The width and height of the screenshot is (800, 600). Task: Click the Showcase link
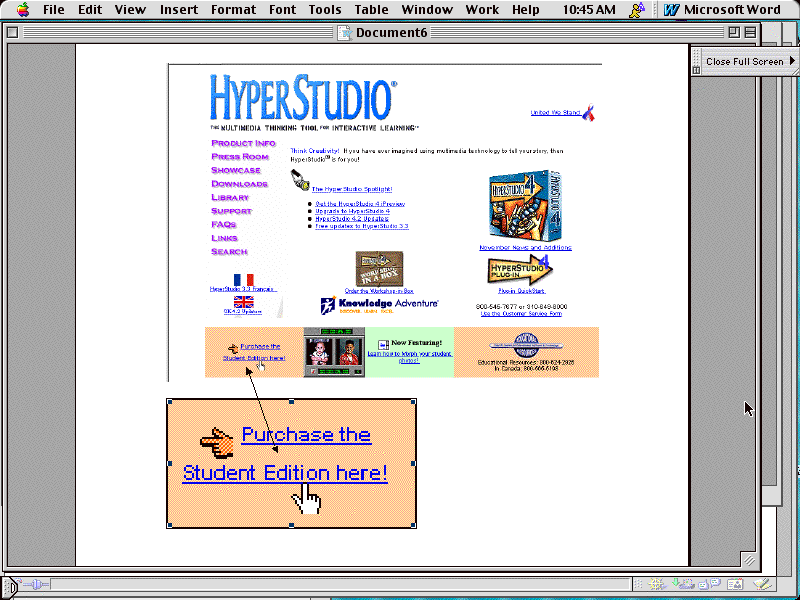coord(236,170)
